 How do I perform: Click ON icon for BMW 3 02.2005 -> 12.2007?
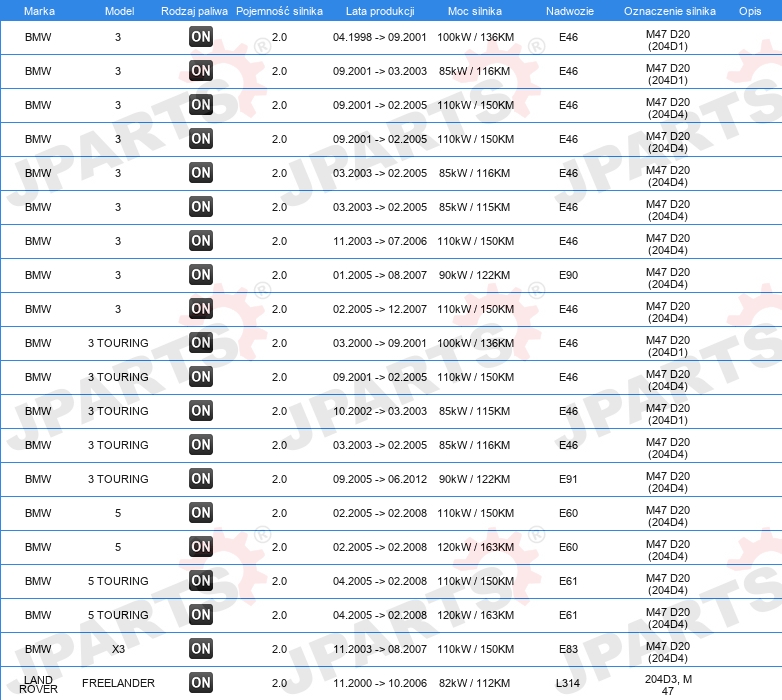pyautogui.click(x=201, y=309)
